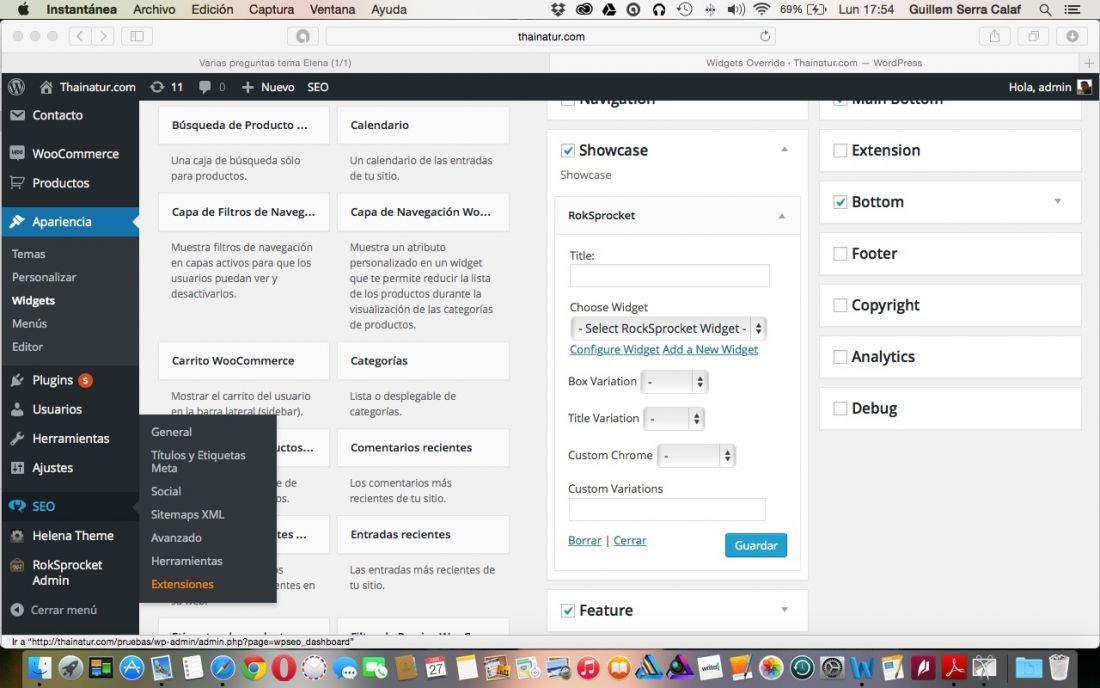Open the Custom Chrome dropdown
The width and height of the screenshot is (1100, 688).
[x=696, y=456]
